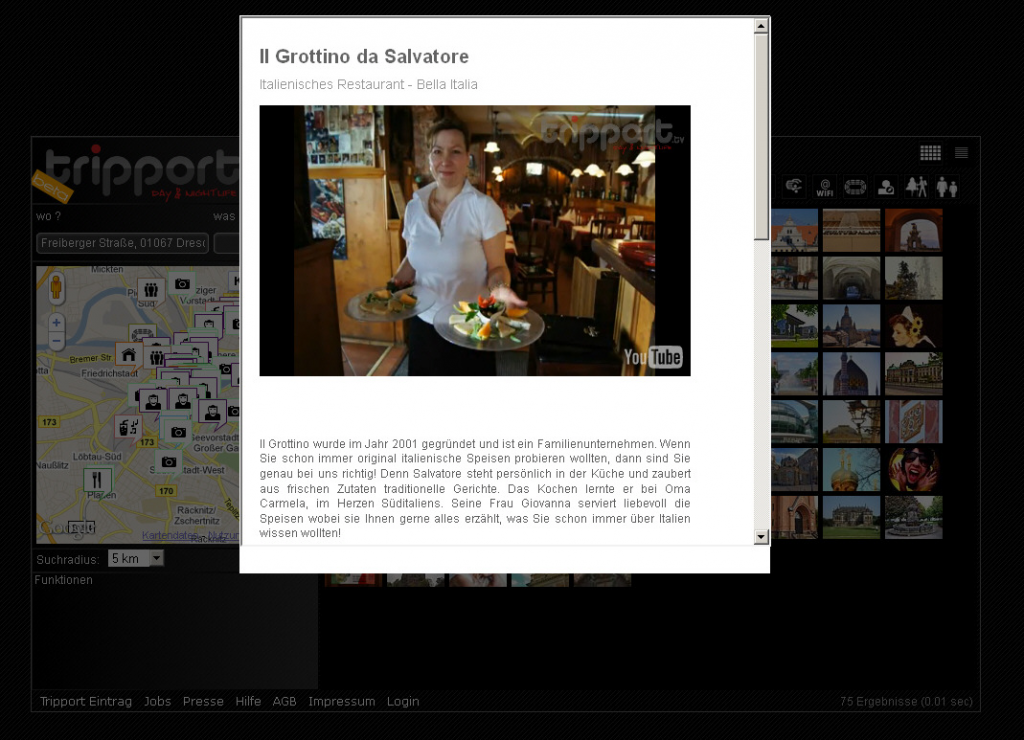Open the Impressum footer link
The height and width of the screenshot is (740, 1024).
point(341,701)
